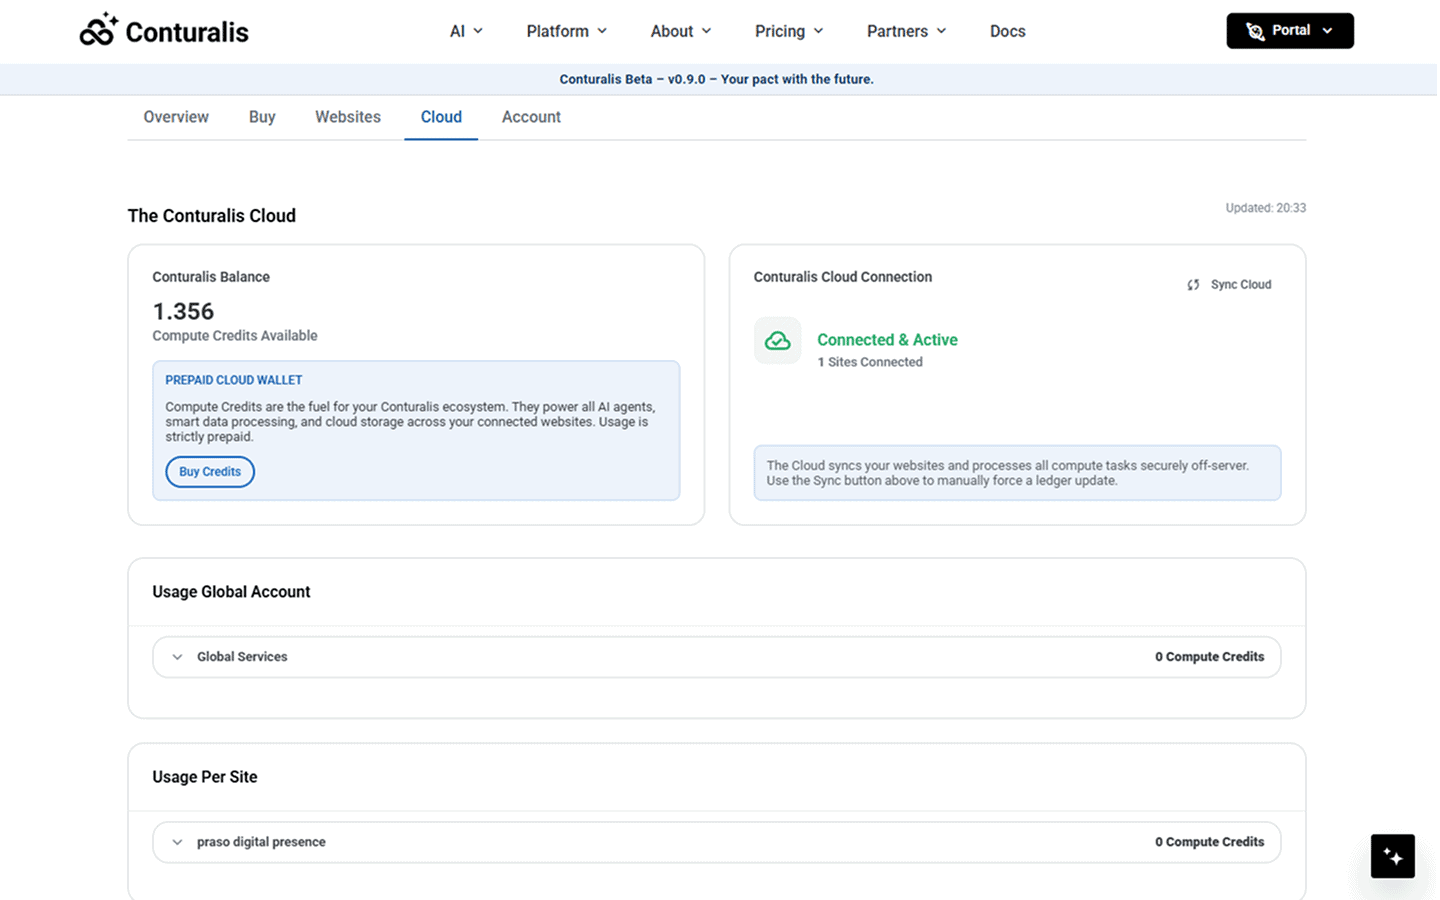This screenshot has width=1440, height=900.
Task: Open the Pricing dropdown menu
Action: click(x=789, y=31)
